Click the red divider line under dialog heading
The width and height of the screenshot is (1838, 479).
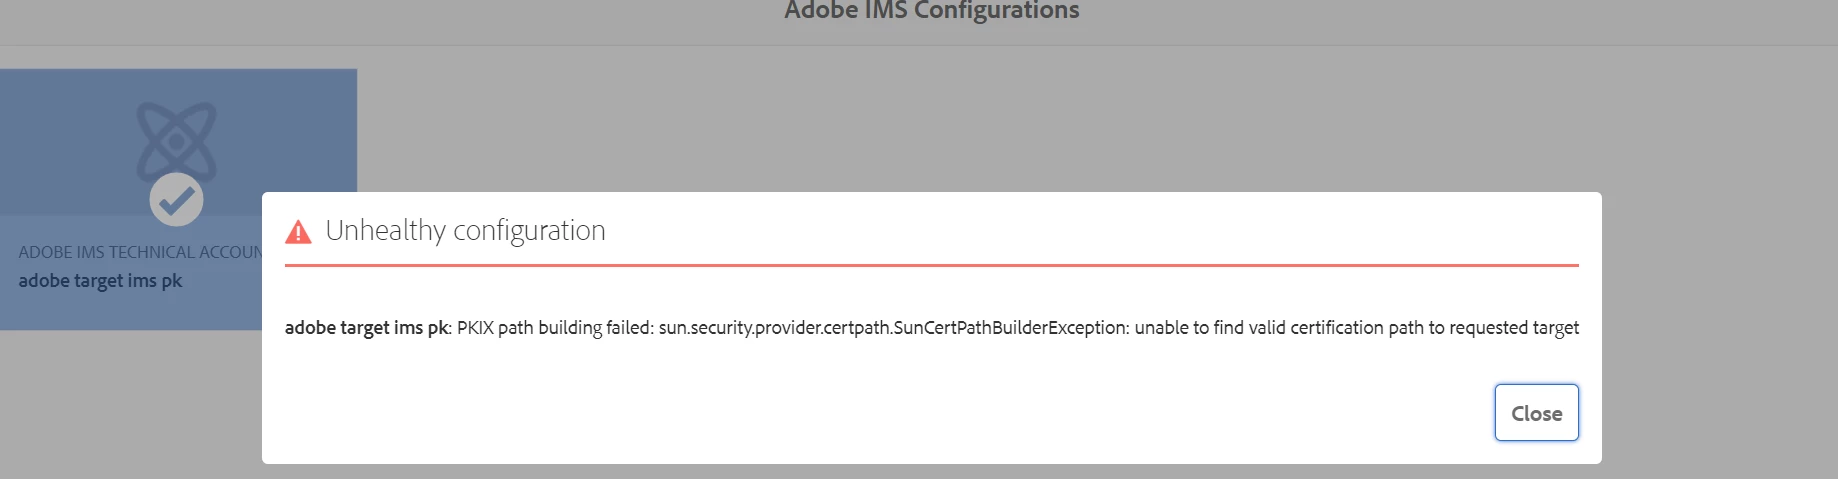[931, 266]
